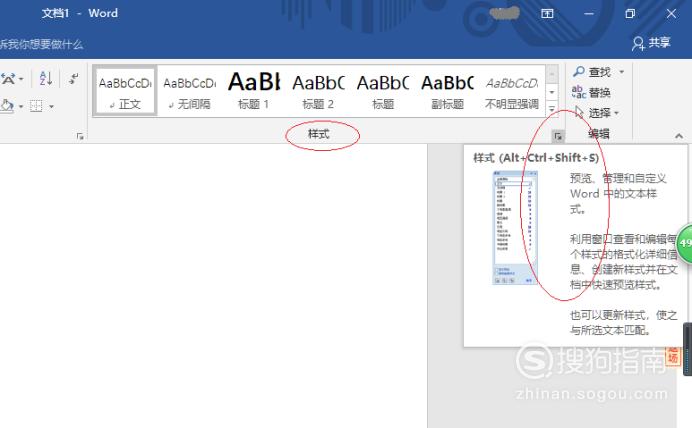This screenshot has width=692, height=428.
Task: Minimize the Word window
Action: 589,14
